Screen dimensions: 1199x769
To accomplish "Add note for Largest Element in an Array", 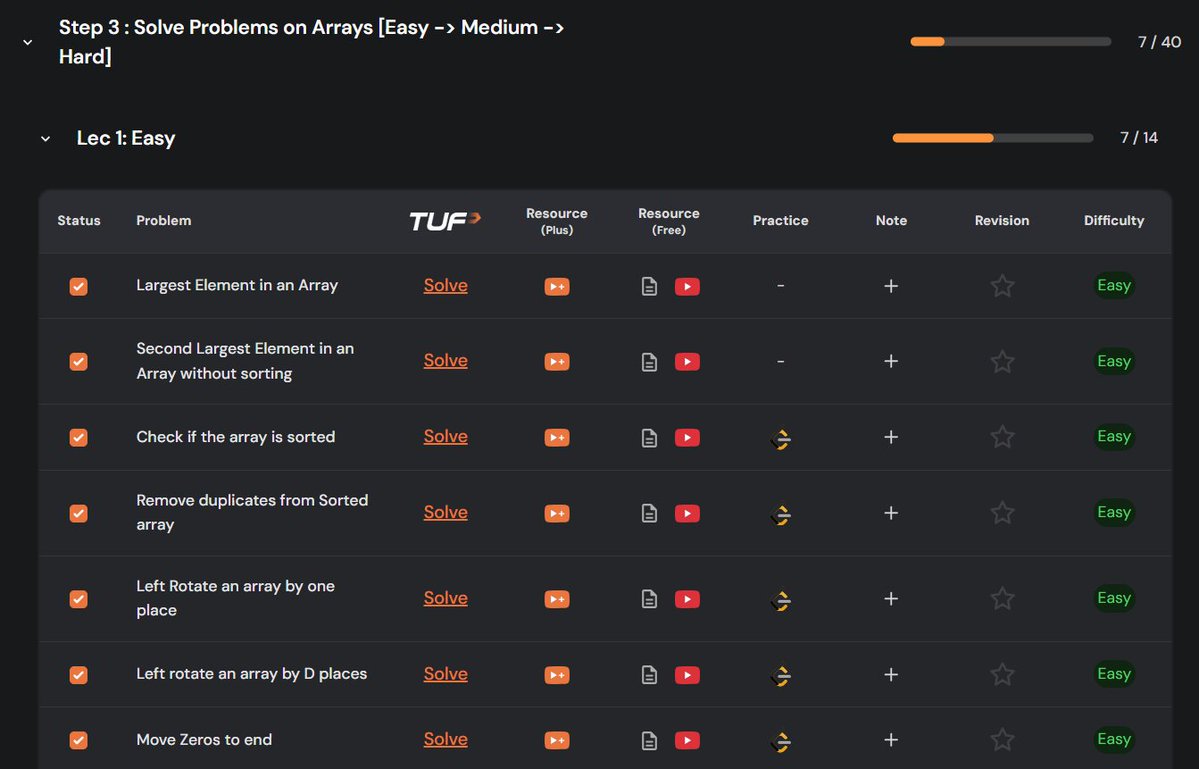I will click(x=891, y=286).
